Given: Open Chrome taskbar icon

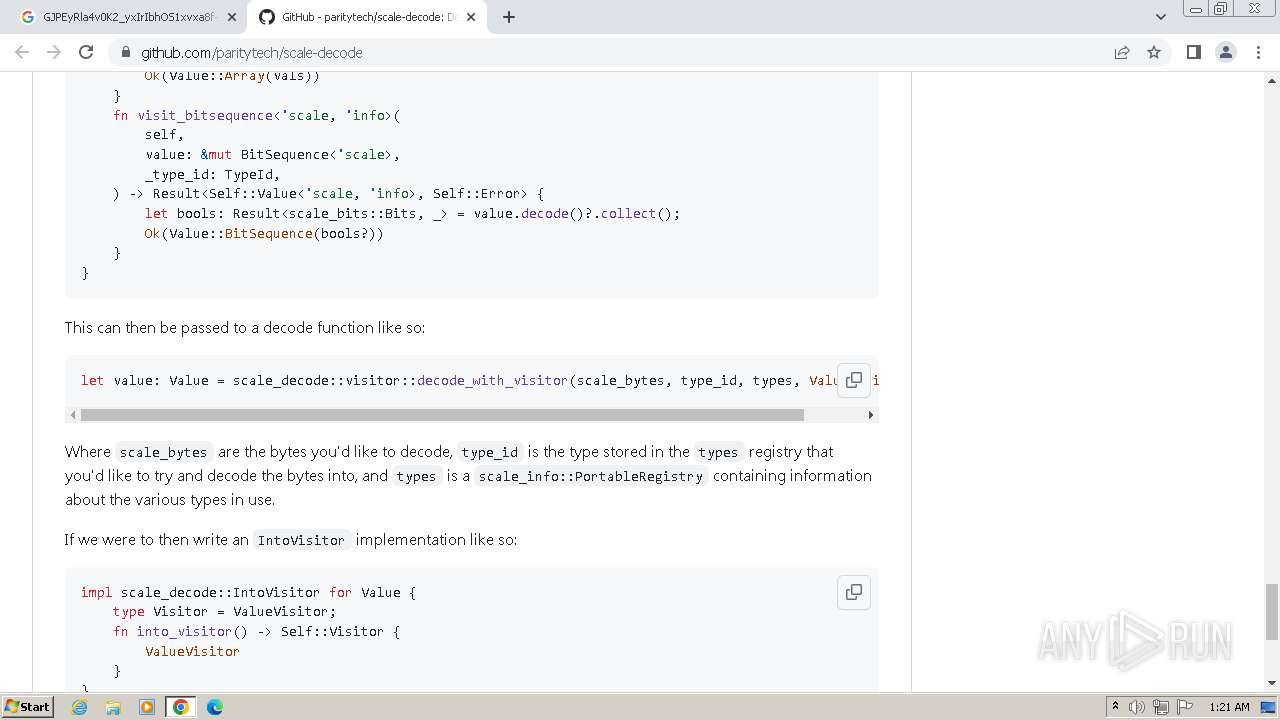Looking at the screenshot, I should [x=181, y=707].
